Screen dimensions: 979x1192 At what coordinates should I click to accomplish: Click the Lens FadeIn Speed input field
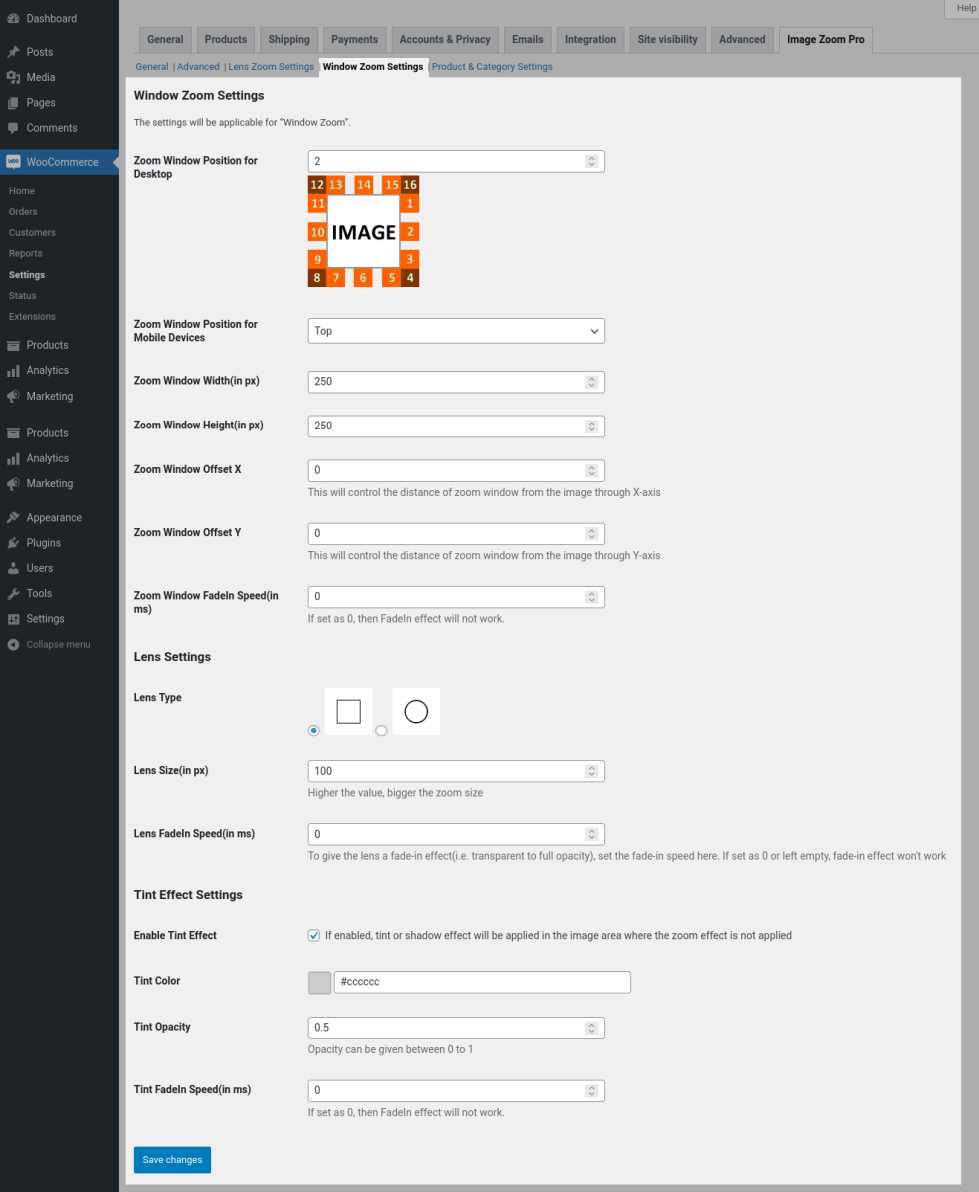pyautogui.click(x=456, y=835)
